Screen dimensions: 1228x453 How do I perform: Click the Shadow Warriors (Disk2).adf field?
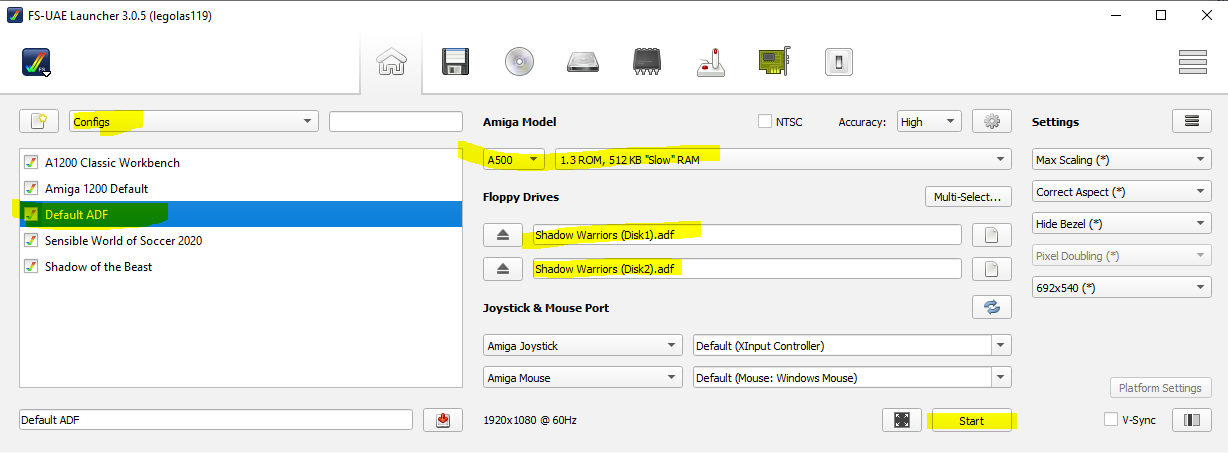[747, 268]
